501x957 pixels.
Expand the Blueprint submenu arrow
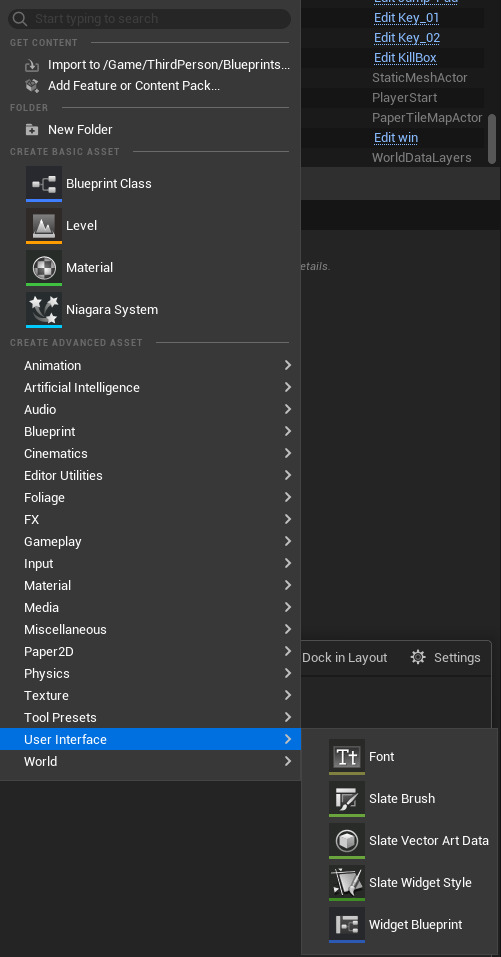tap(287, 431)
